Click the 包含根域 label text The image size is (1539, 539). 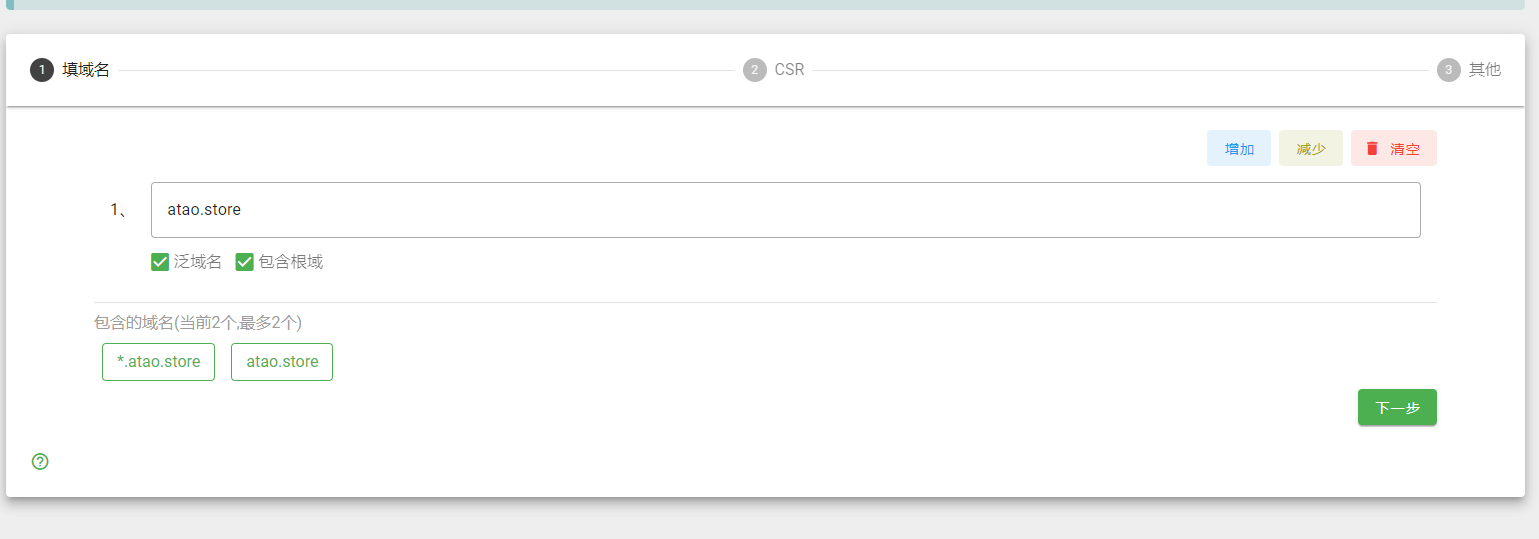click(291, 262)
